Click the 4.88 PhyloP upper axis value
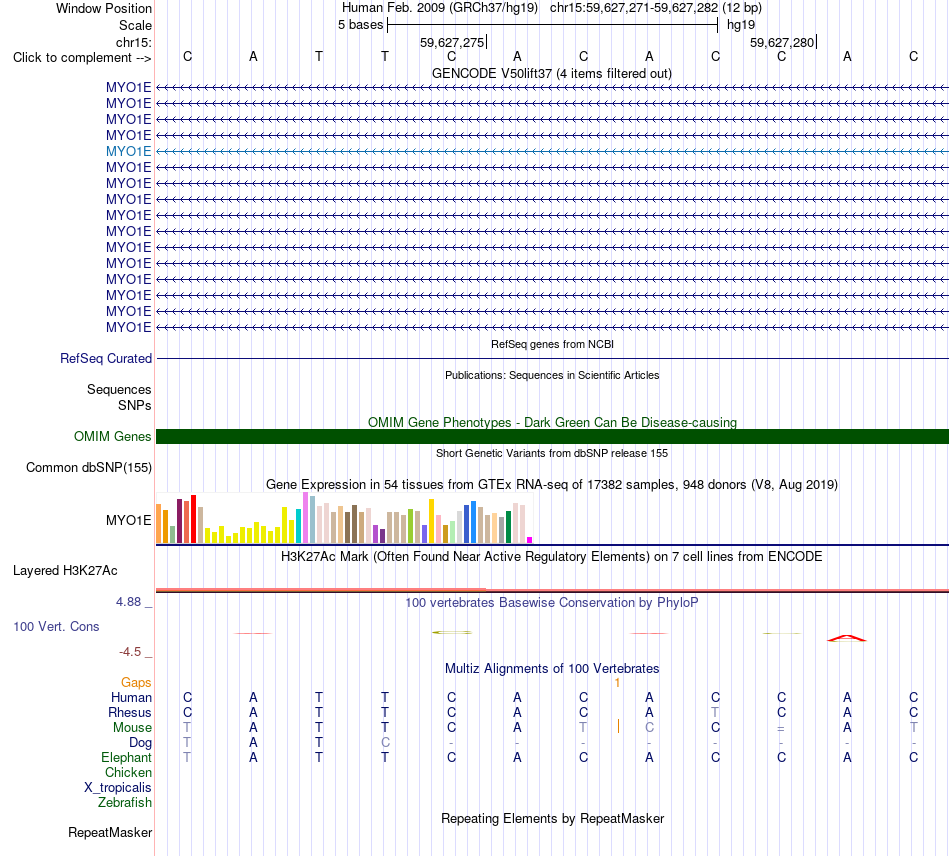The width and height of the screenshot is (950, 856). click(128, 602)
